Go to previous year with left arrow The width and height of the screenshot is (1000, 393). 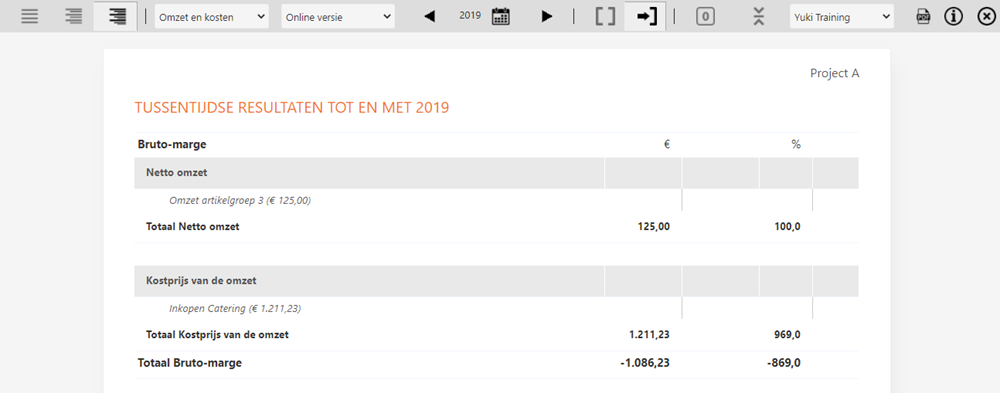click(x=430, y=17)
